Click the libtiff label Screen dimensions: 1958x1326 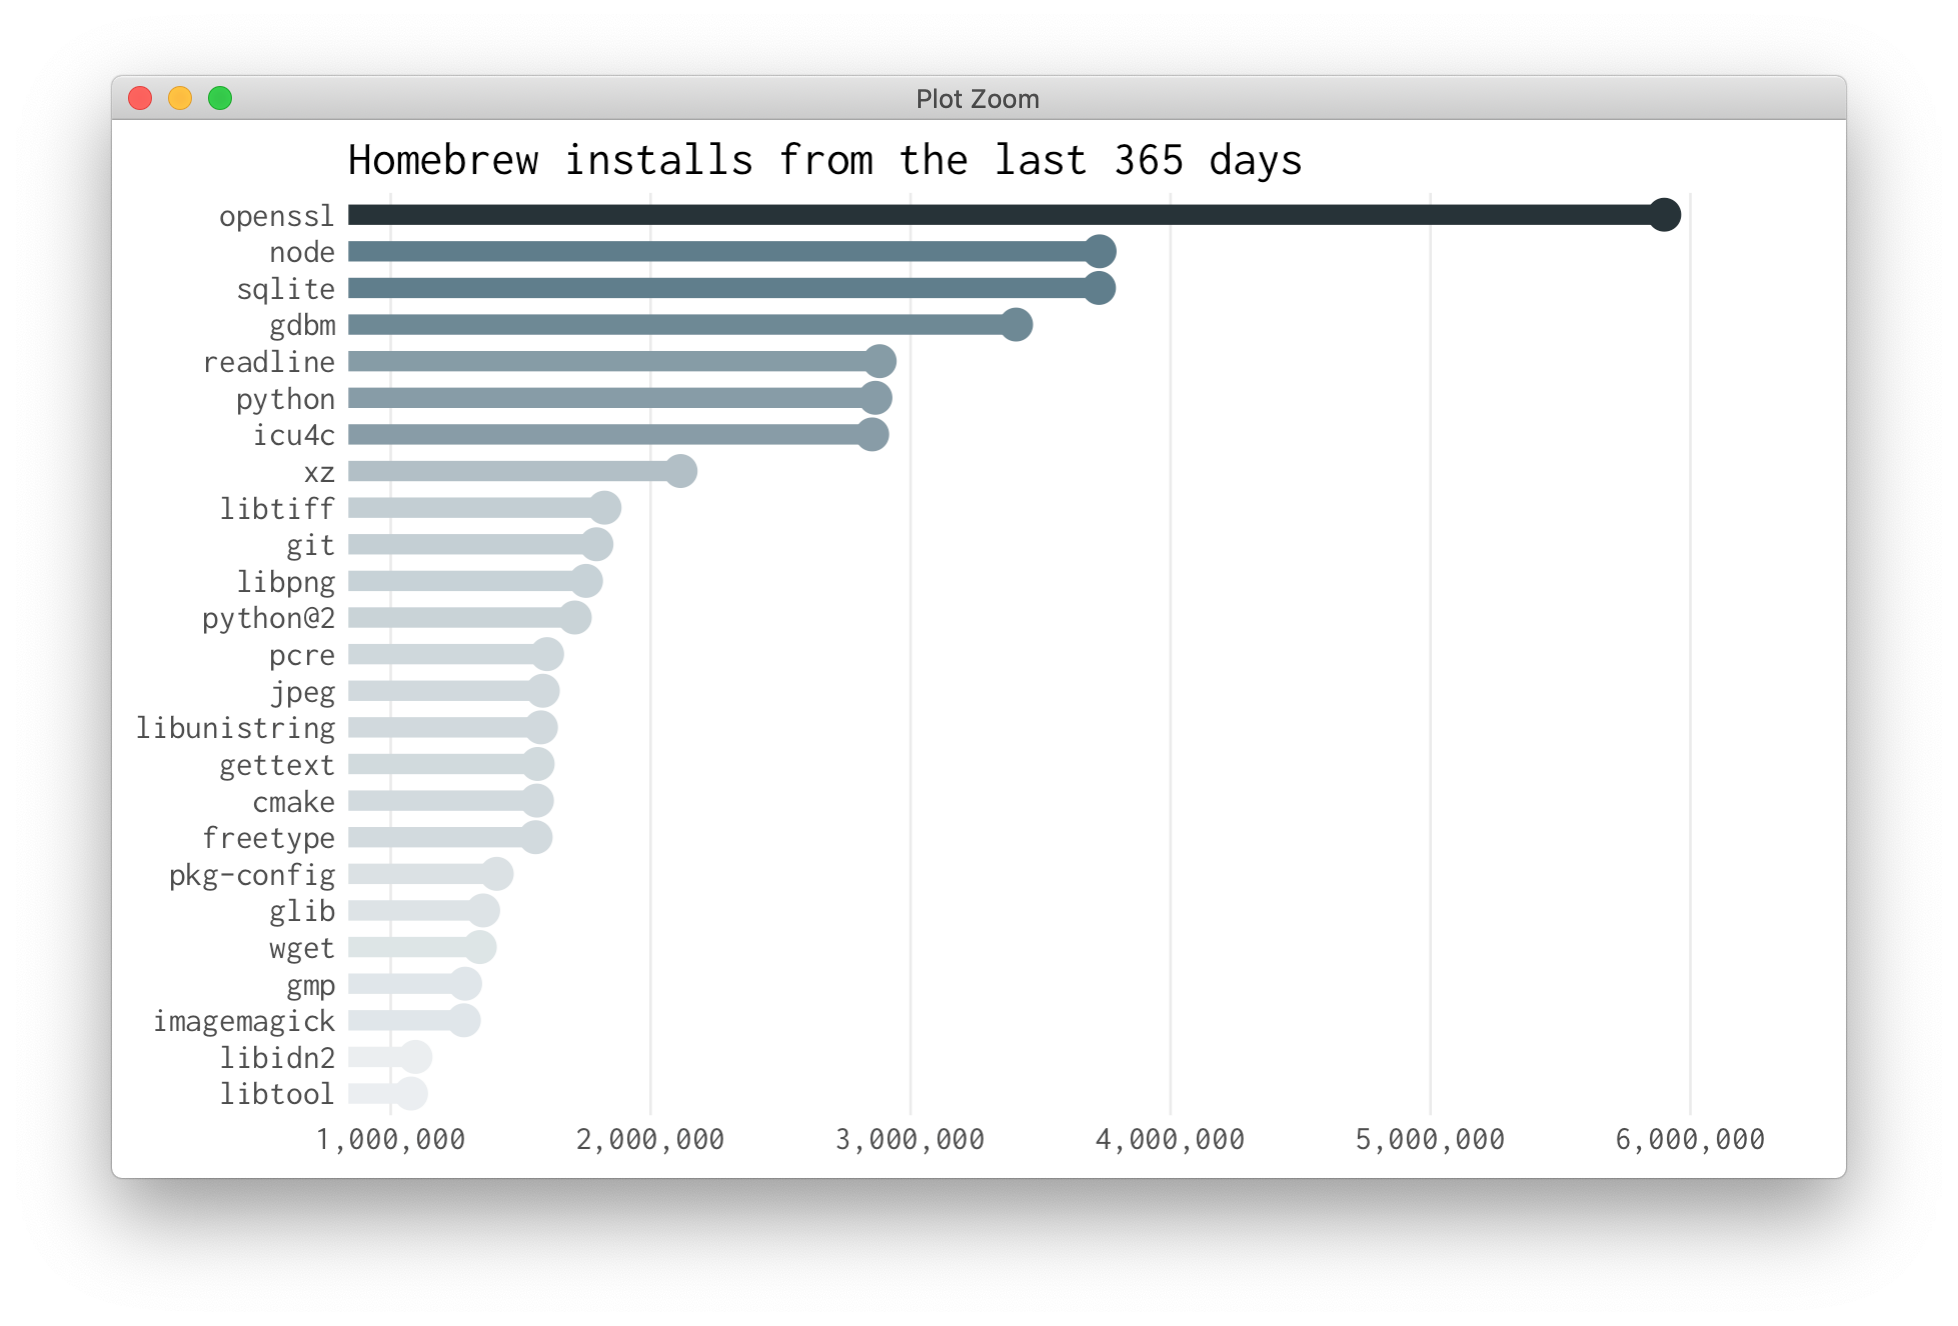pyautogui.click(x=277, y=508)
